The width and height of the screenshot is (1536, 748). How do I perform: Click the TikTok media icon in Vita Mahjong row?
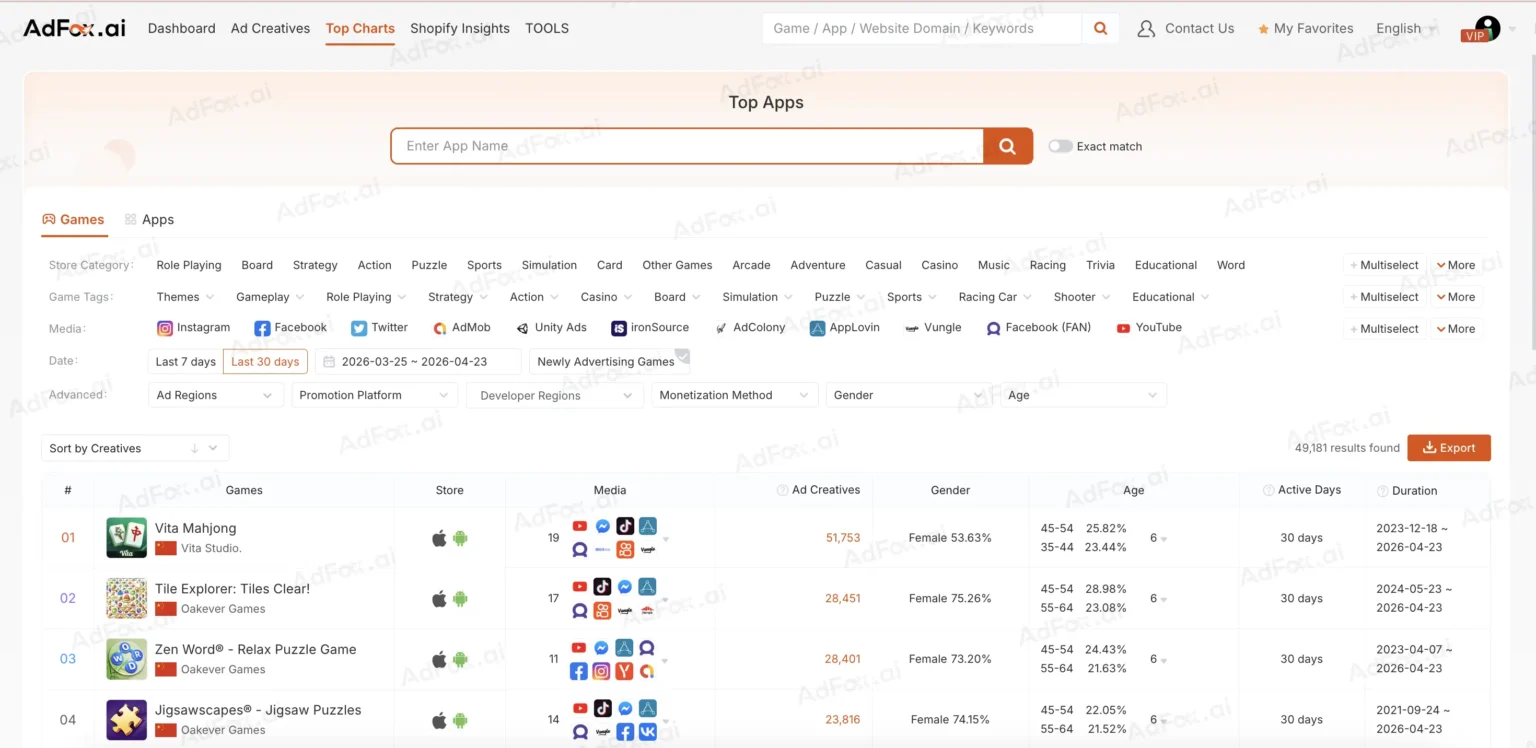coord(625,526)
